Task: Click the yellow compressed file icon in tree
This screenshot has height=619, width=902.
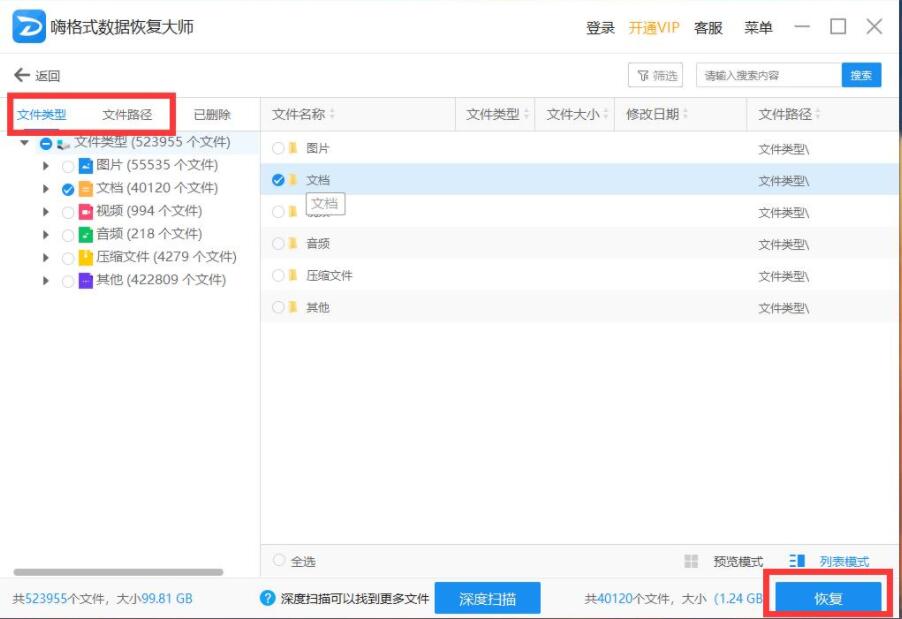Action: tap(86, 258)
